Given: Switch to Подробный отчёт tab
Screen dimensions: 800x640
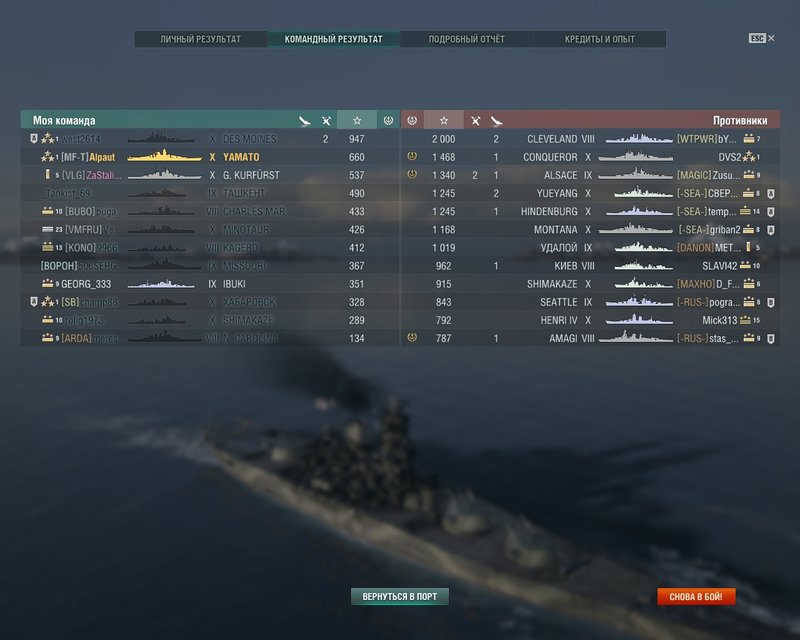Looking at the screenshot, I should tap(466, 39).
